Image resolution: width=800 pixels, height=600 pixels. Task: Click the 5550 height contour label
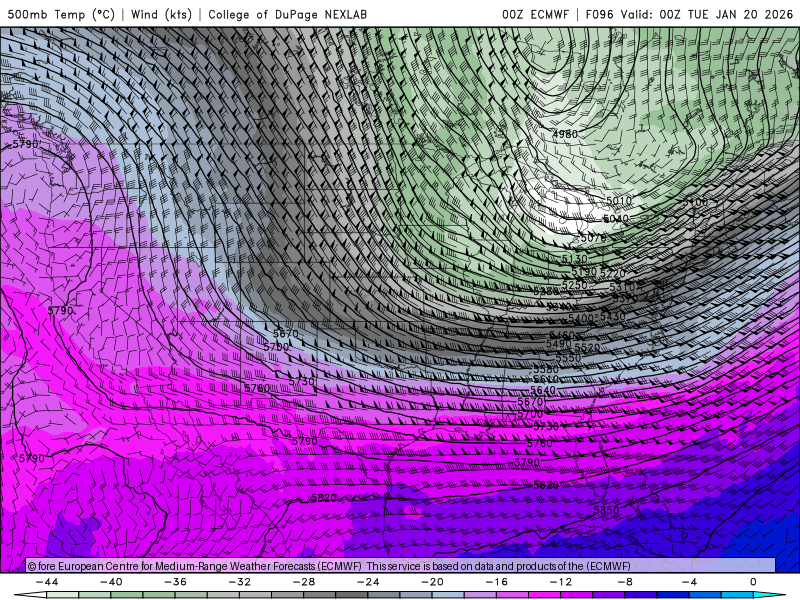568,358
